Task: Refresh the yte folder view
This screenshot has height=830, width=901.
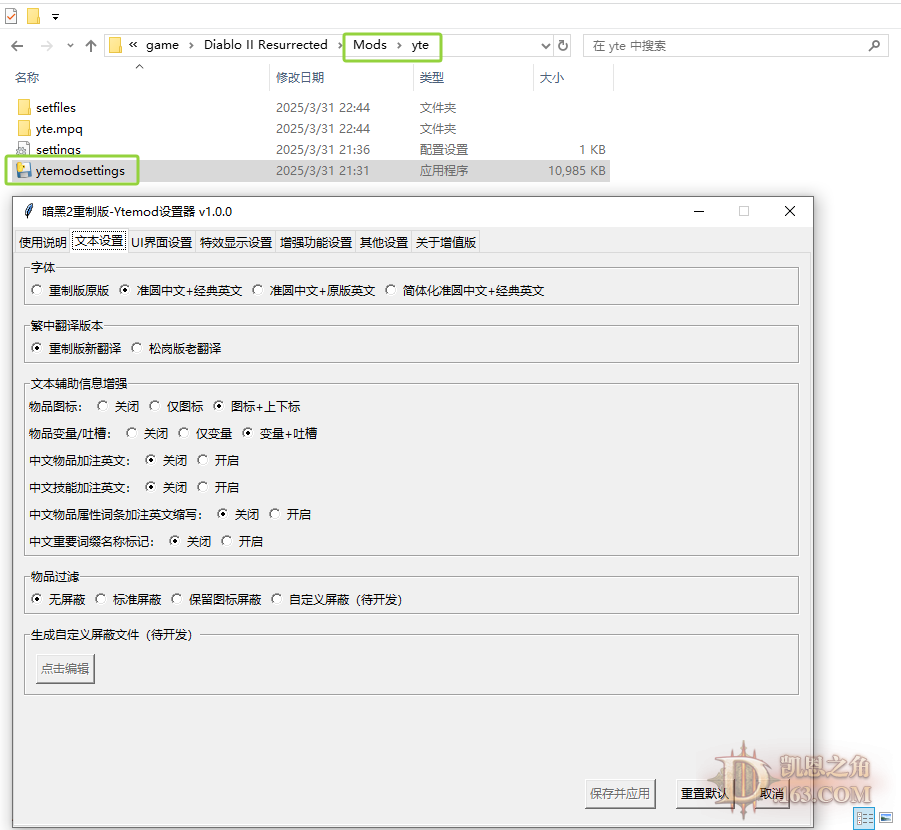Action: 563,45
